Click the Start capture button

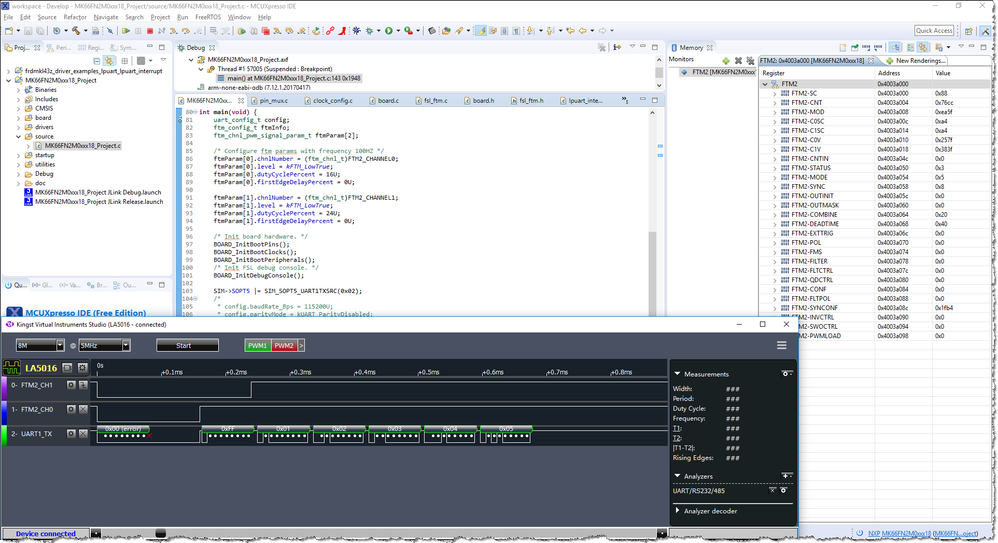point(187,345)
